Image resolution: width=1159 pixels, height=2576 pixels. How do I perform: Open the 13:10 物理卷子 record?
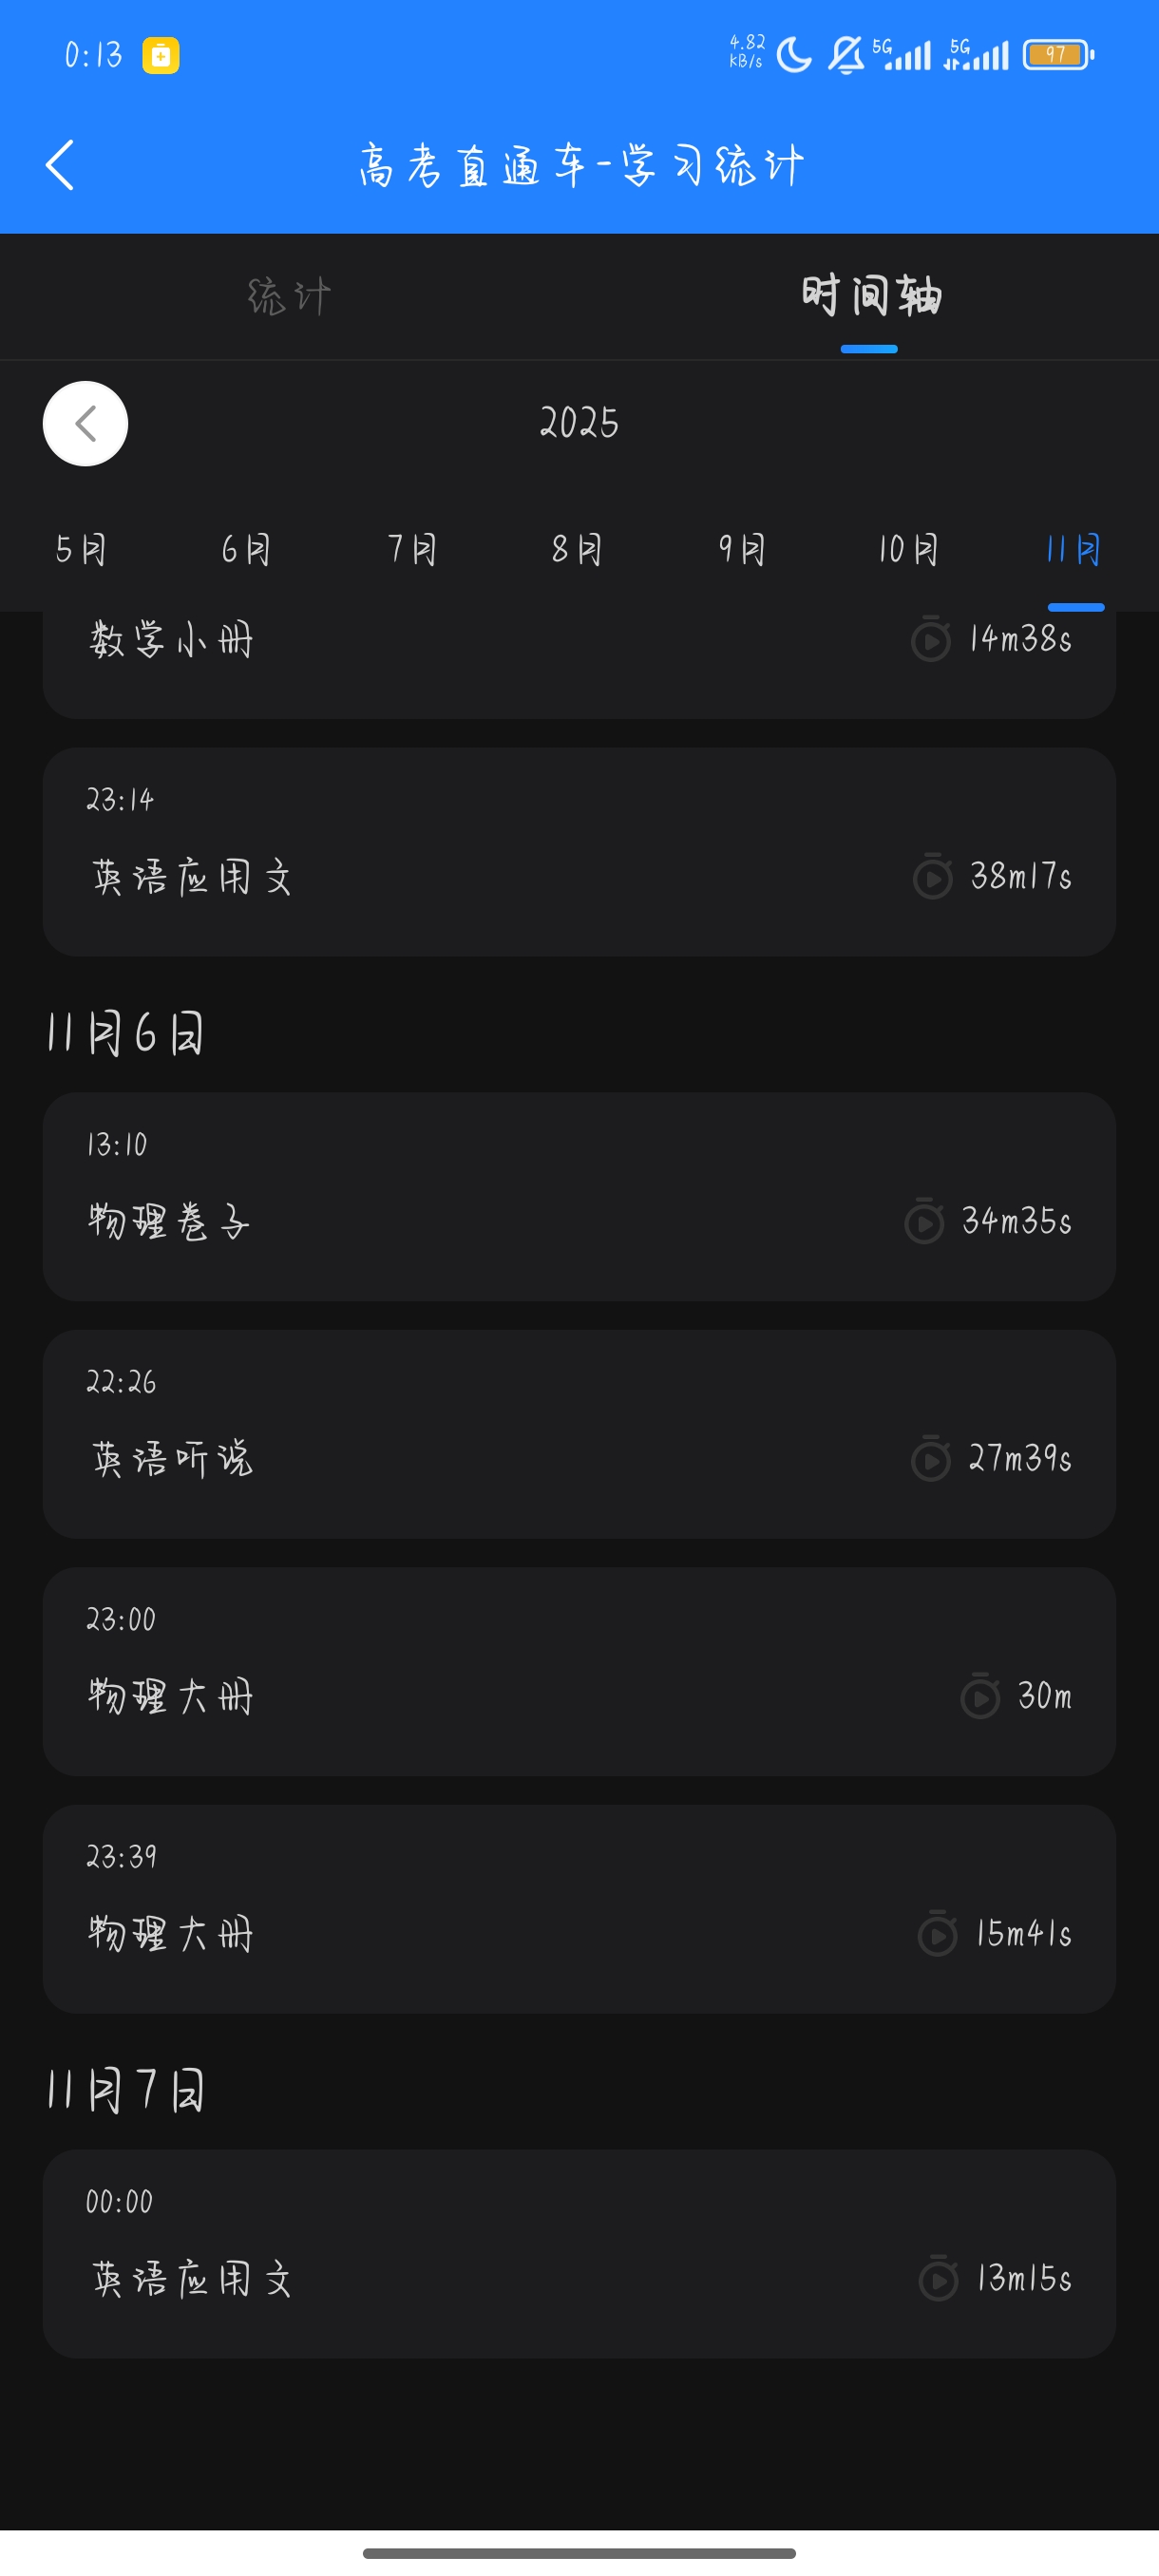click(579, 1196)
